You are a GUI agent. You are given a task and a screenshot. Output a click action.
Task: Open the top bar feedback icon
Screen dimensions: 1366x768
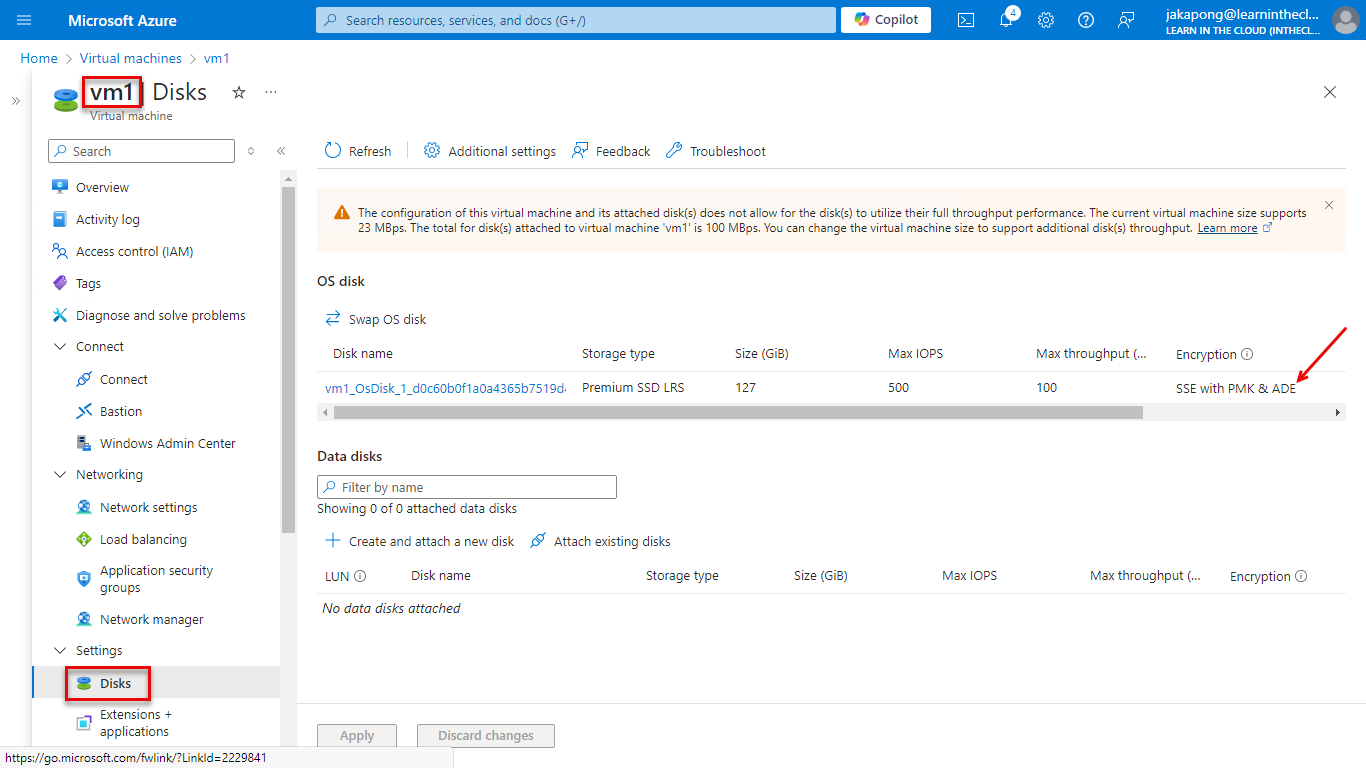(x=1126, y=20)
